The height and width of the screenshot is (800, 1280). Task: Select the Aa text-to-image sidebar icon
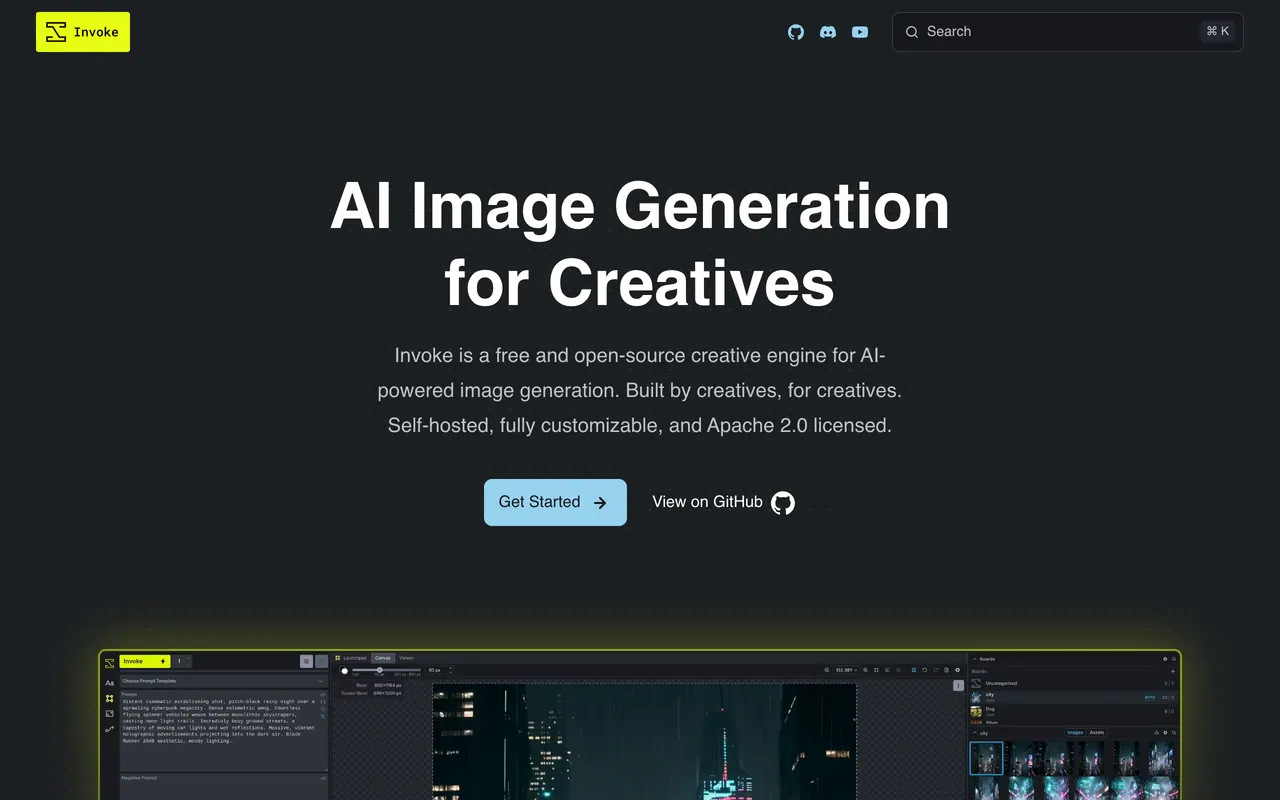pos(109,683)
